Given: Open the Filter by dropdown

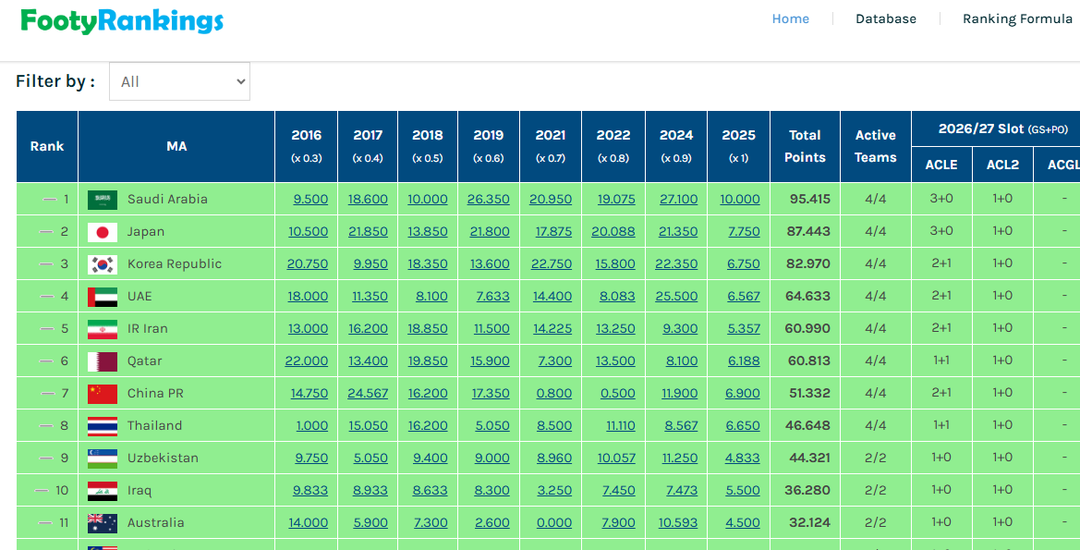Looking at the screenshot, I should (179, 82).
